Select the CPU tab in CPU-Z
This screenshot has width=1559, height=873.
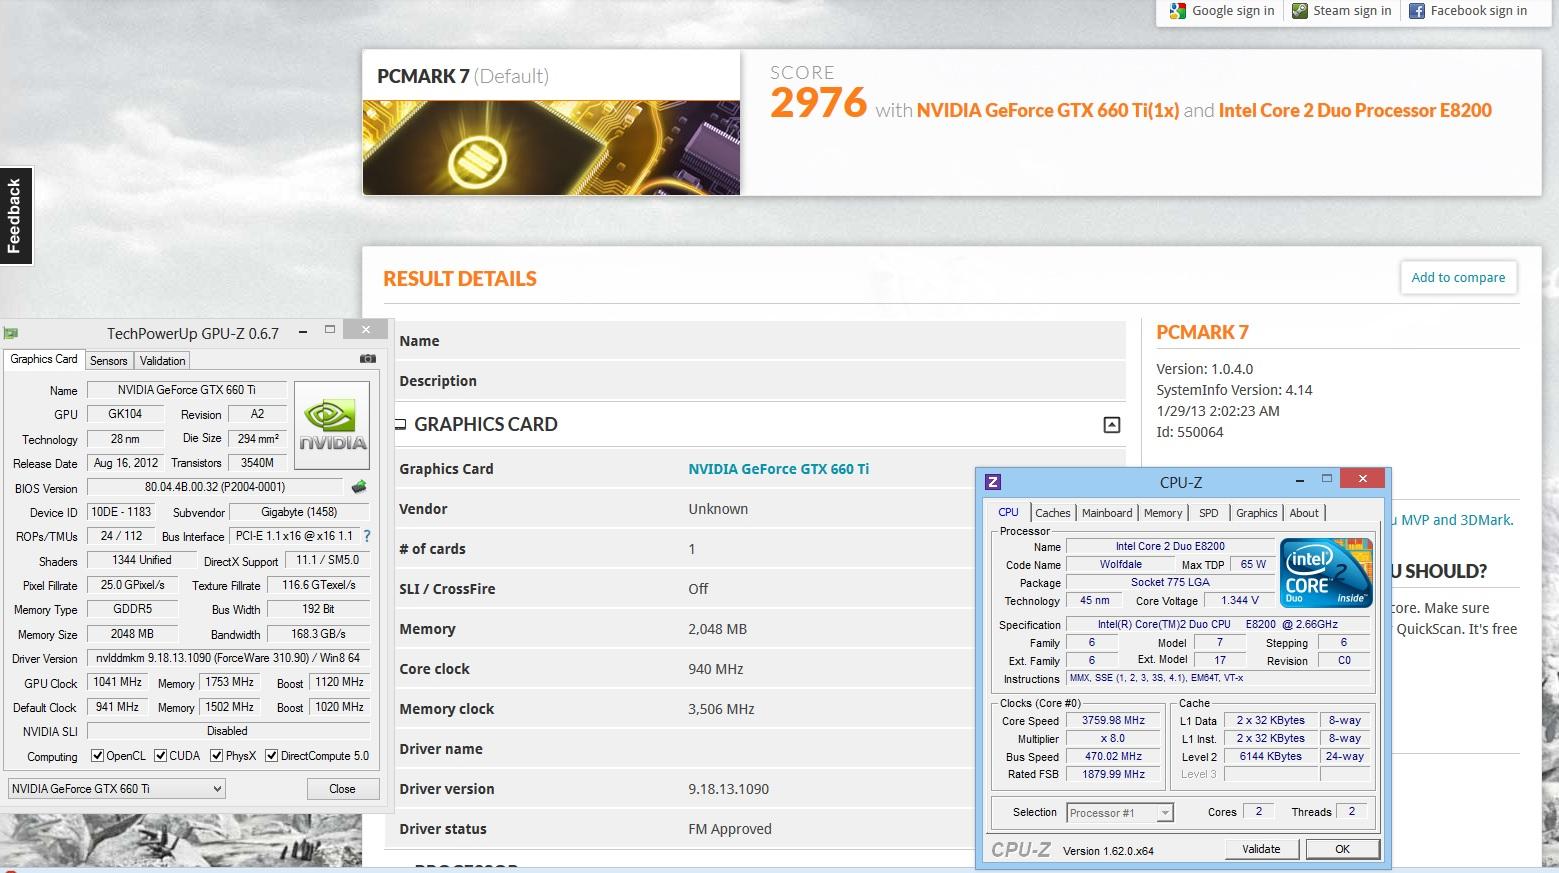tap(1008, 512)
